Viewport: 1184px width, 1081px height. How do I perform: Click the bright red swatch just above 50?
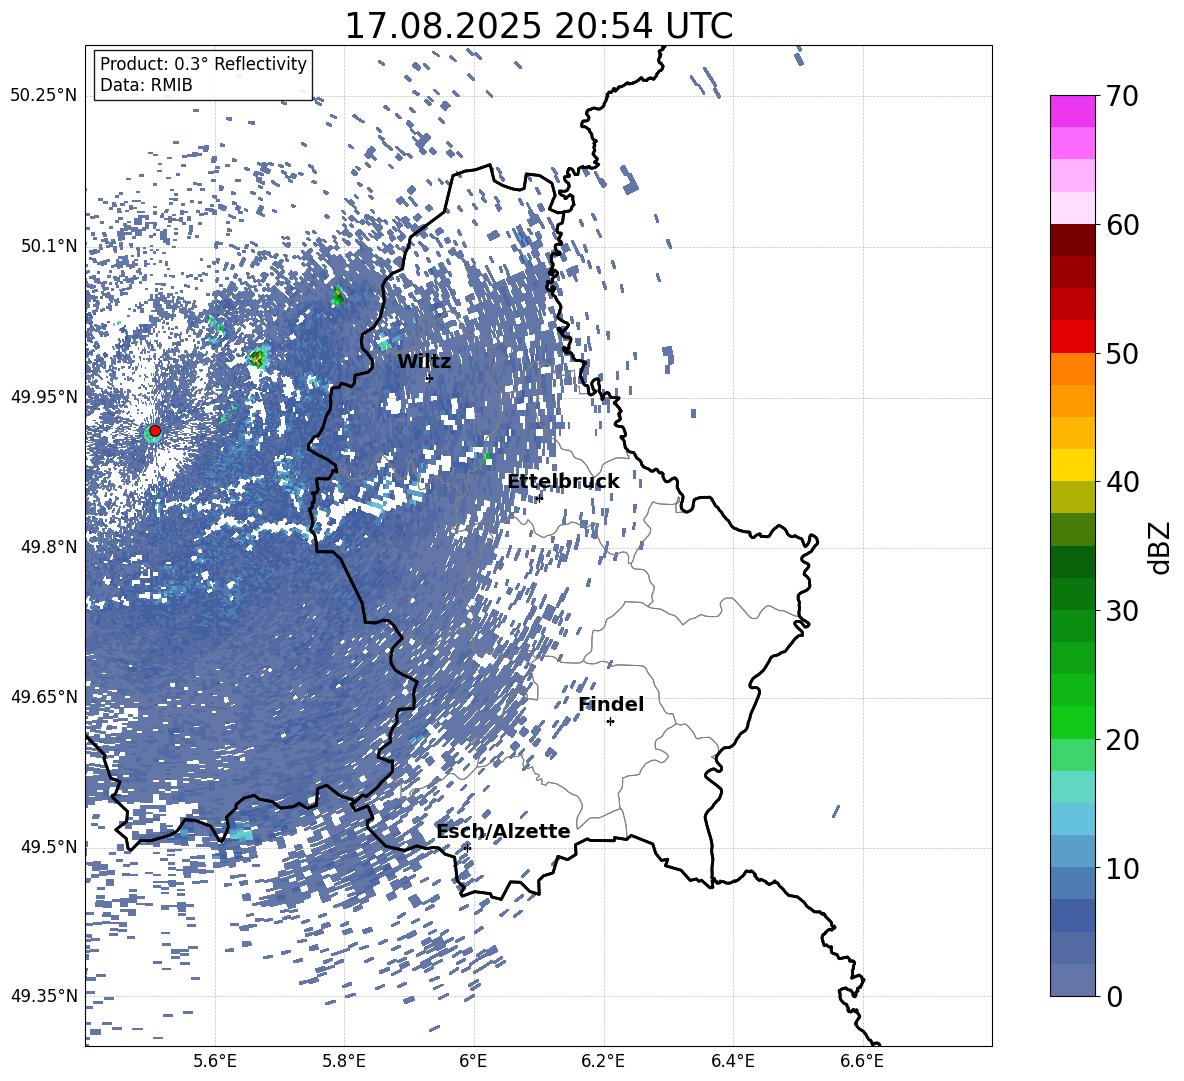pos(1073,337)
